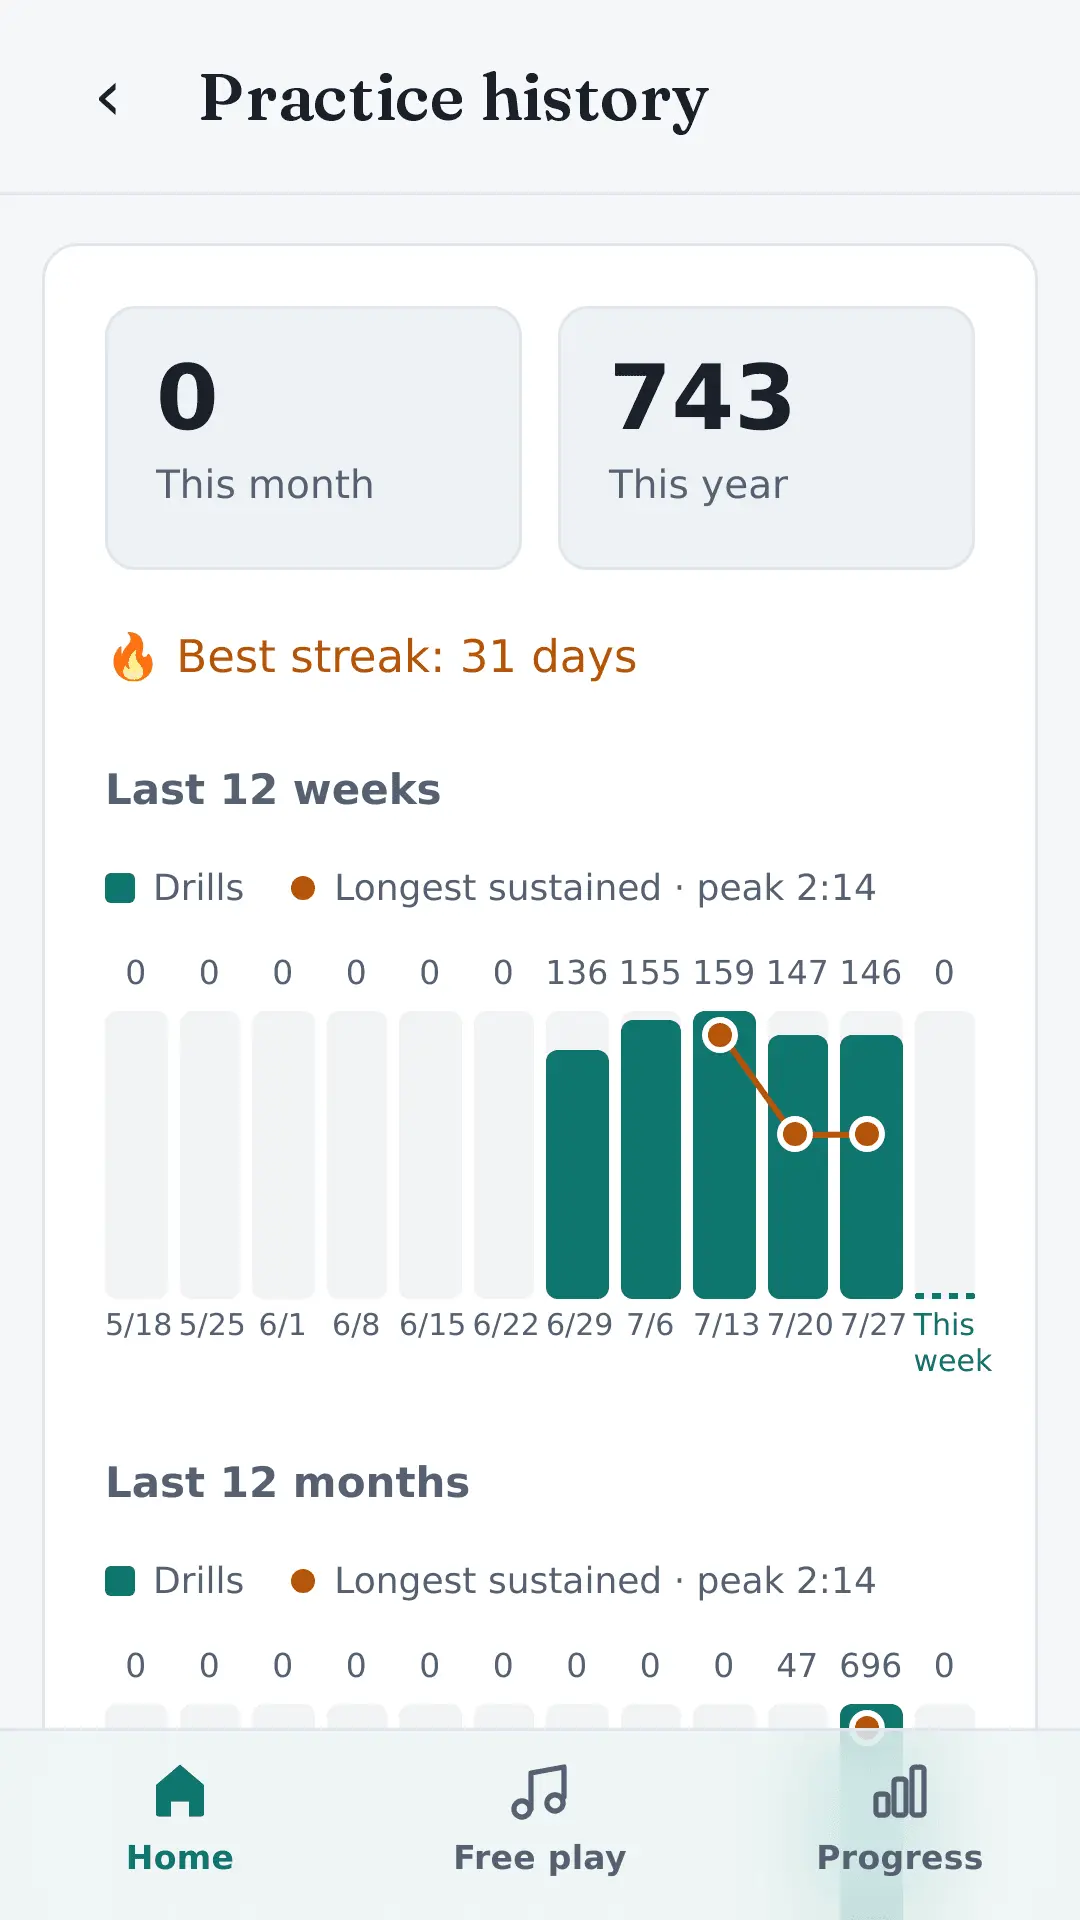Select the 6/29 week bar showing 136
Viewport: 1080px width, 1920px height.
click(x=577, y=1174)
